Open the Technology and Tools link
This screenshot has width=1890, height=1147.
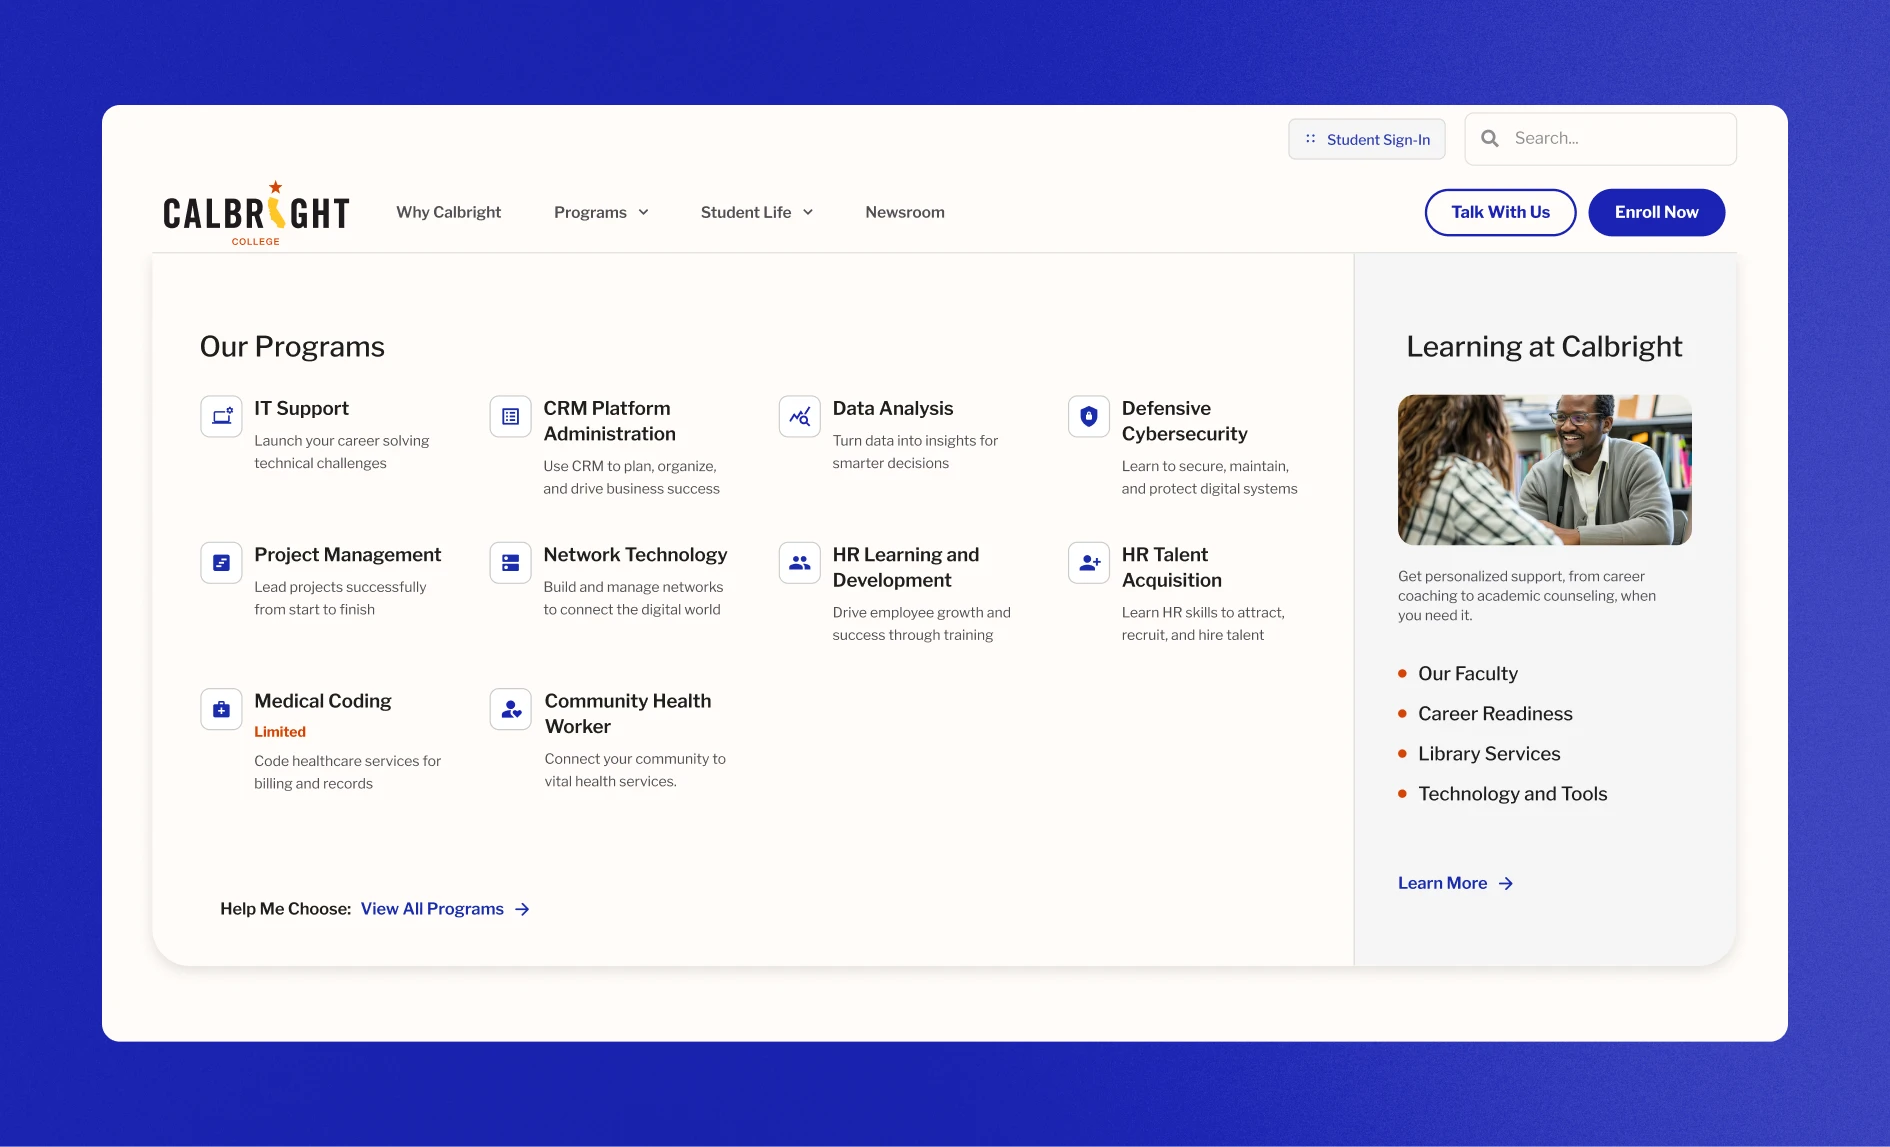pyautogui.click(x=1512, y=794)
